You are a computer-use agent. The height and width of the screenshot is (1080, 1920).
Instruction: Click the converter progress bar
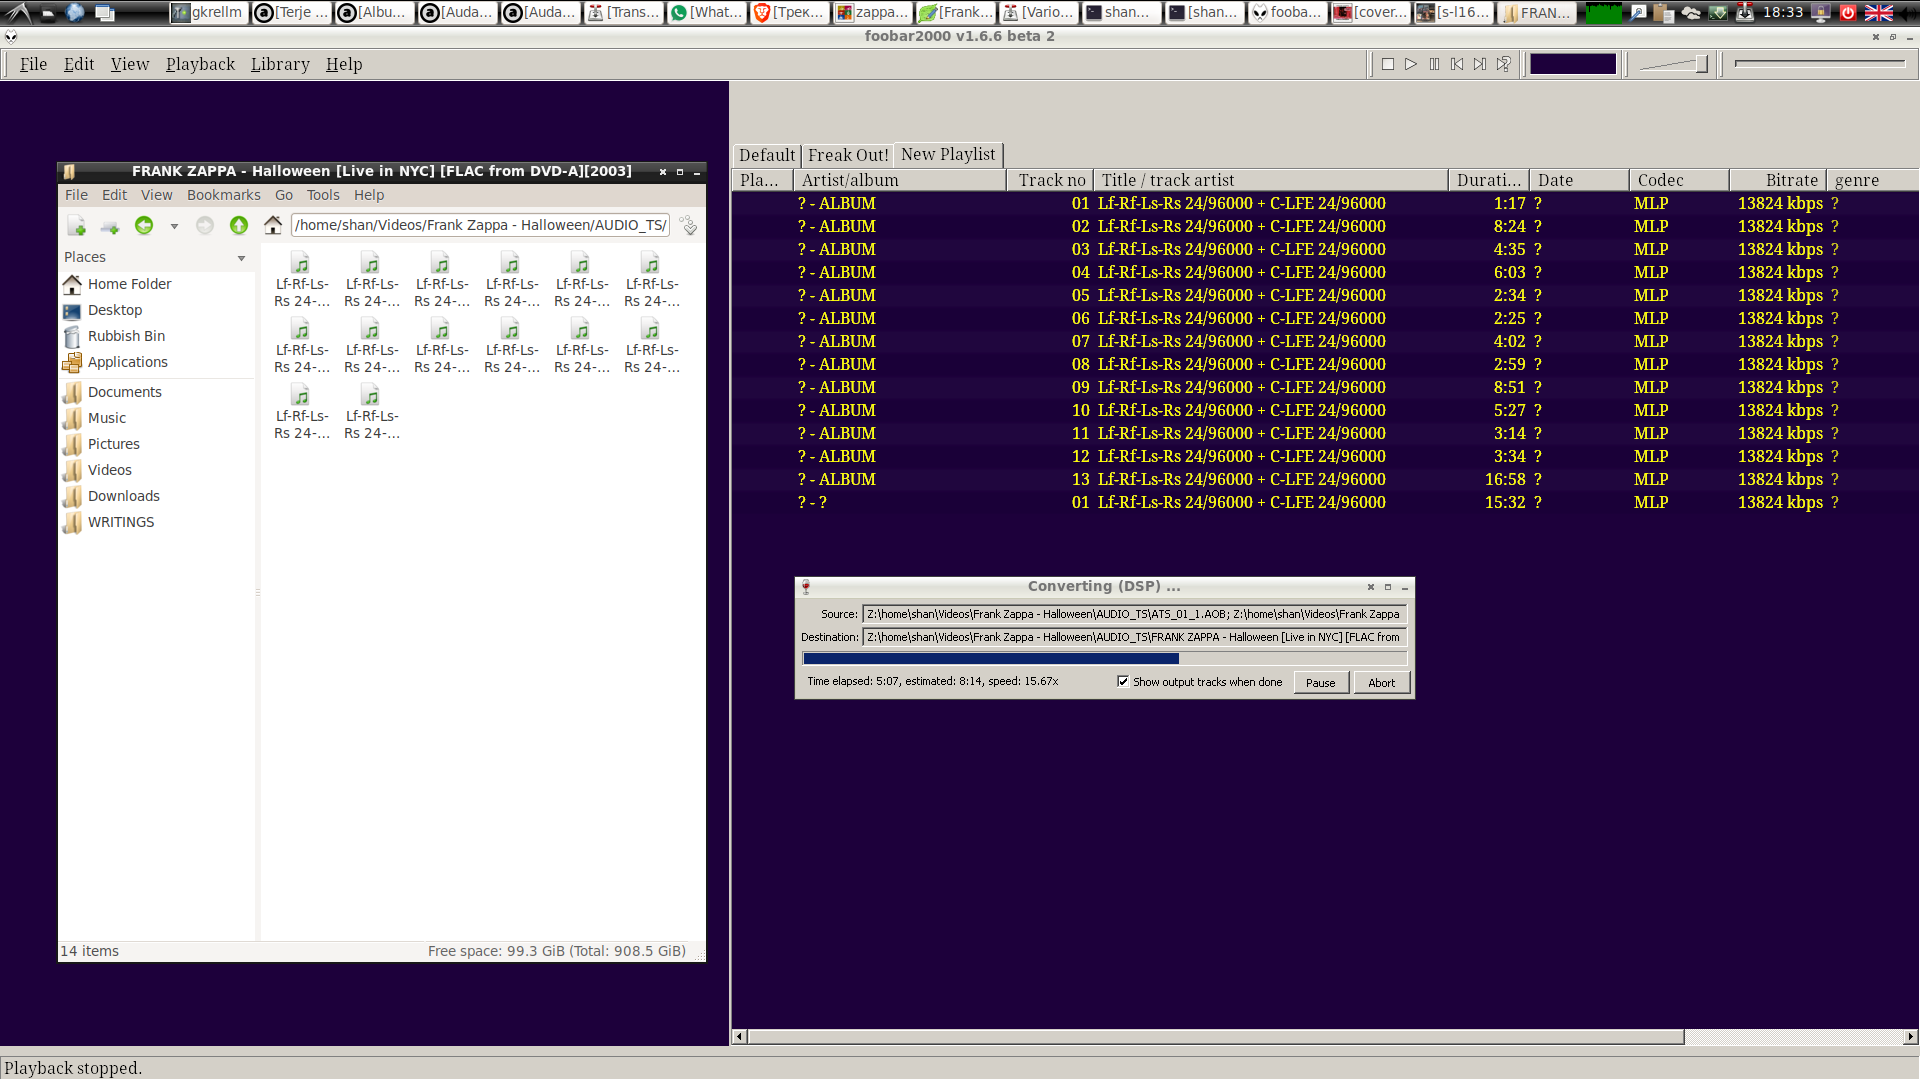pos(1104,659)
